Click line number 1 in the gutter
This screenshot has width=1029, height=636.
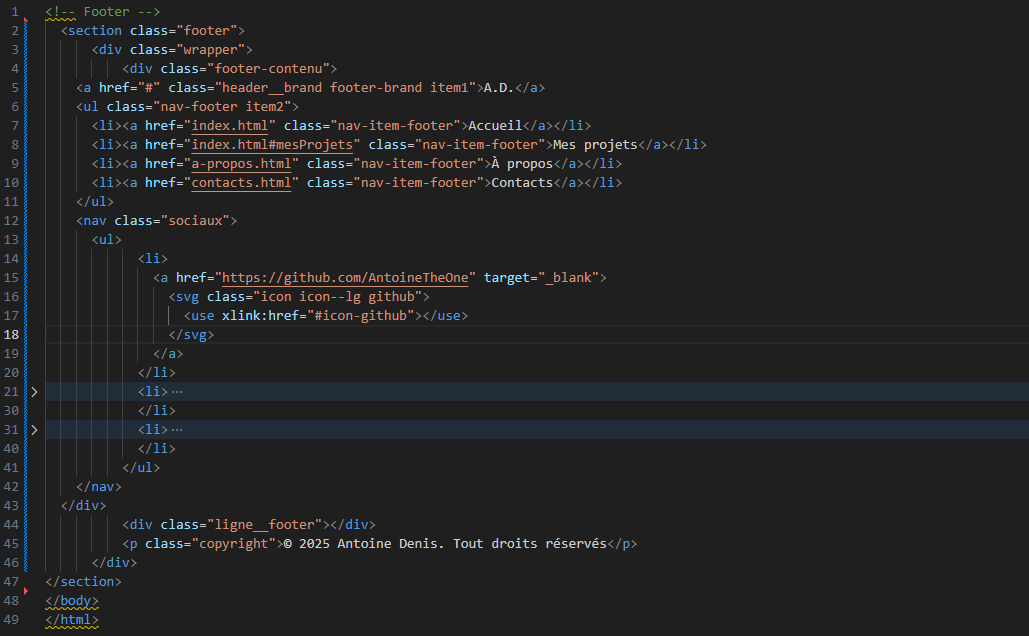tap(14, 11)
